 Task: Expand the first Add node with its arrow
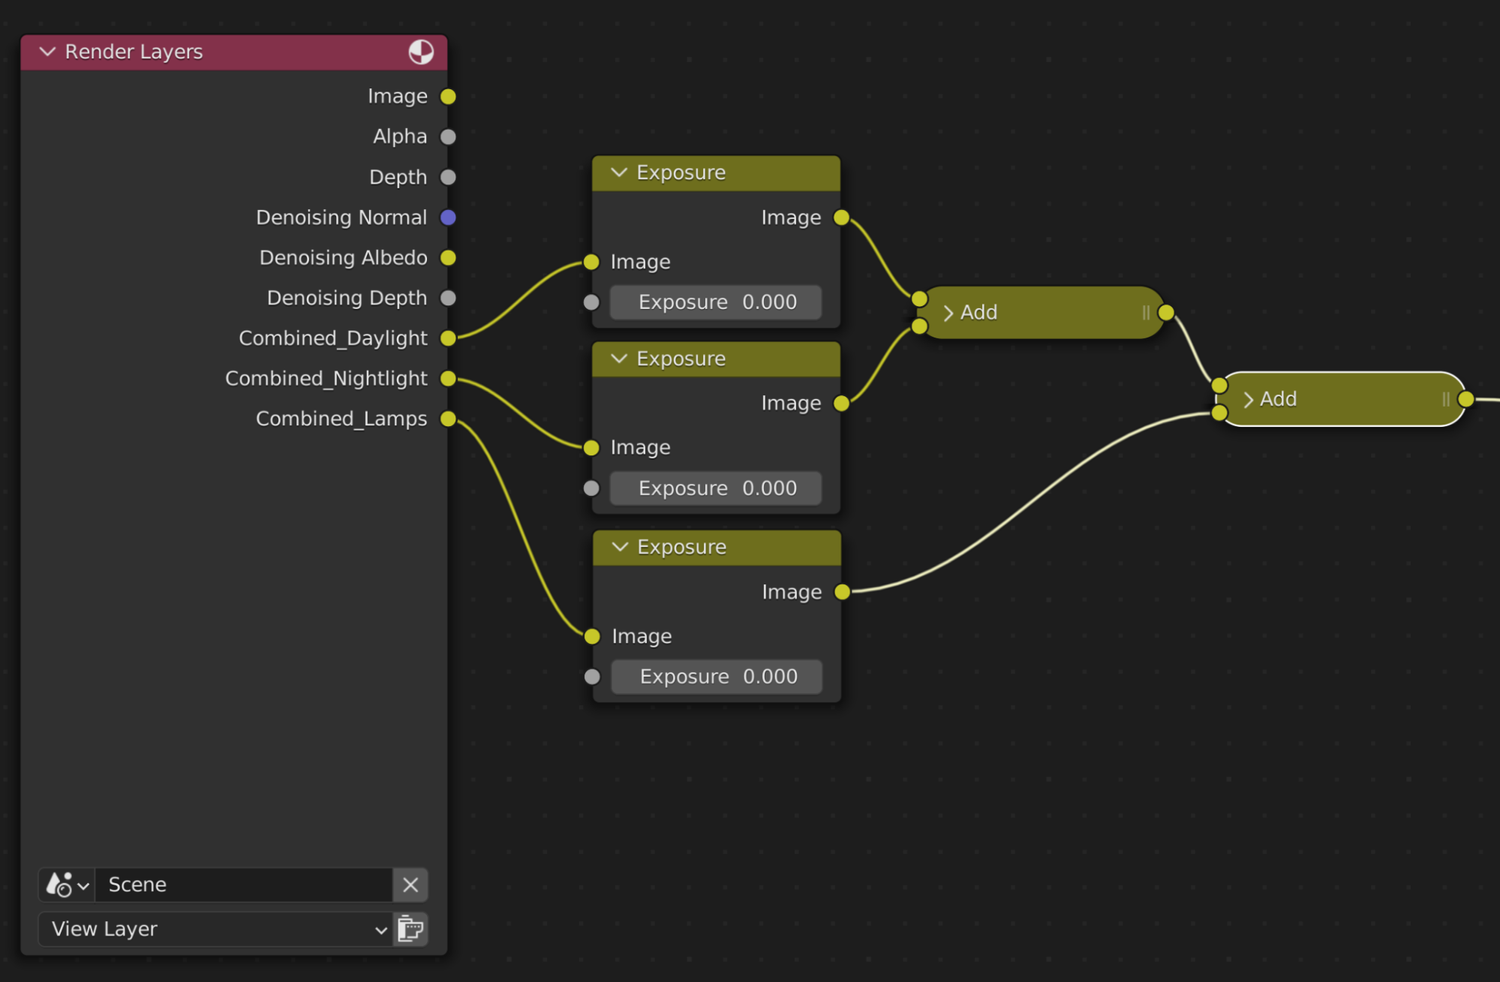pos(947,312)
